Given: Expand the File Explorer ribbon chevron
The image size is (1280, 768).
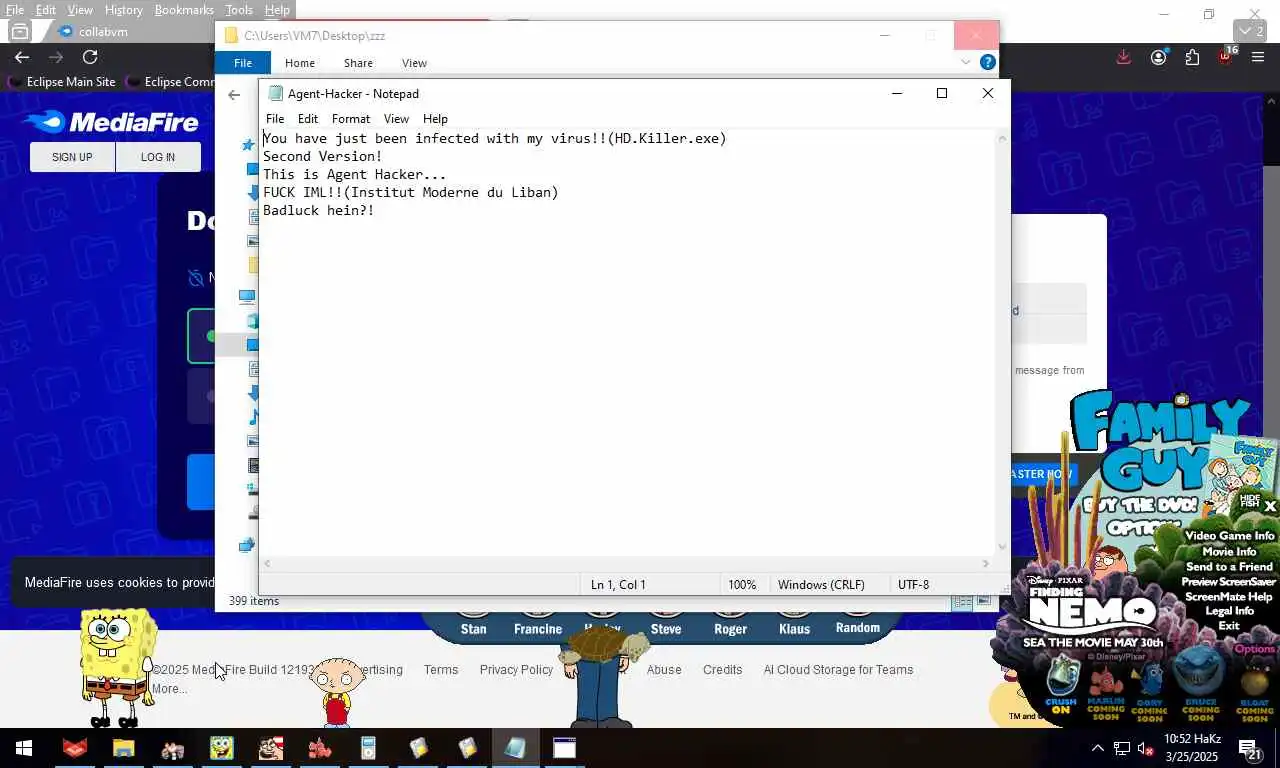Looking at the screenshot, I should click(x=965, y=62).
